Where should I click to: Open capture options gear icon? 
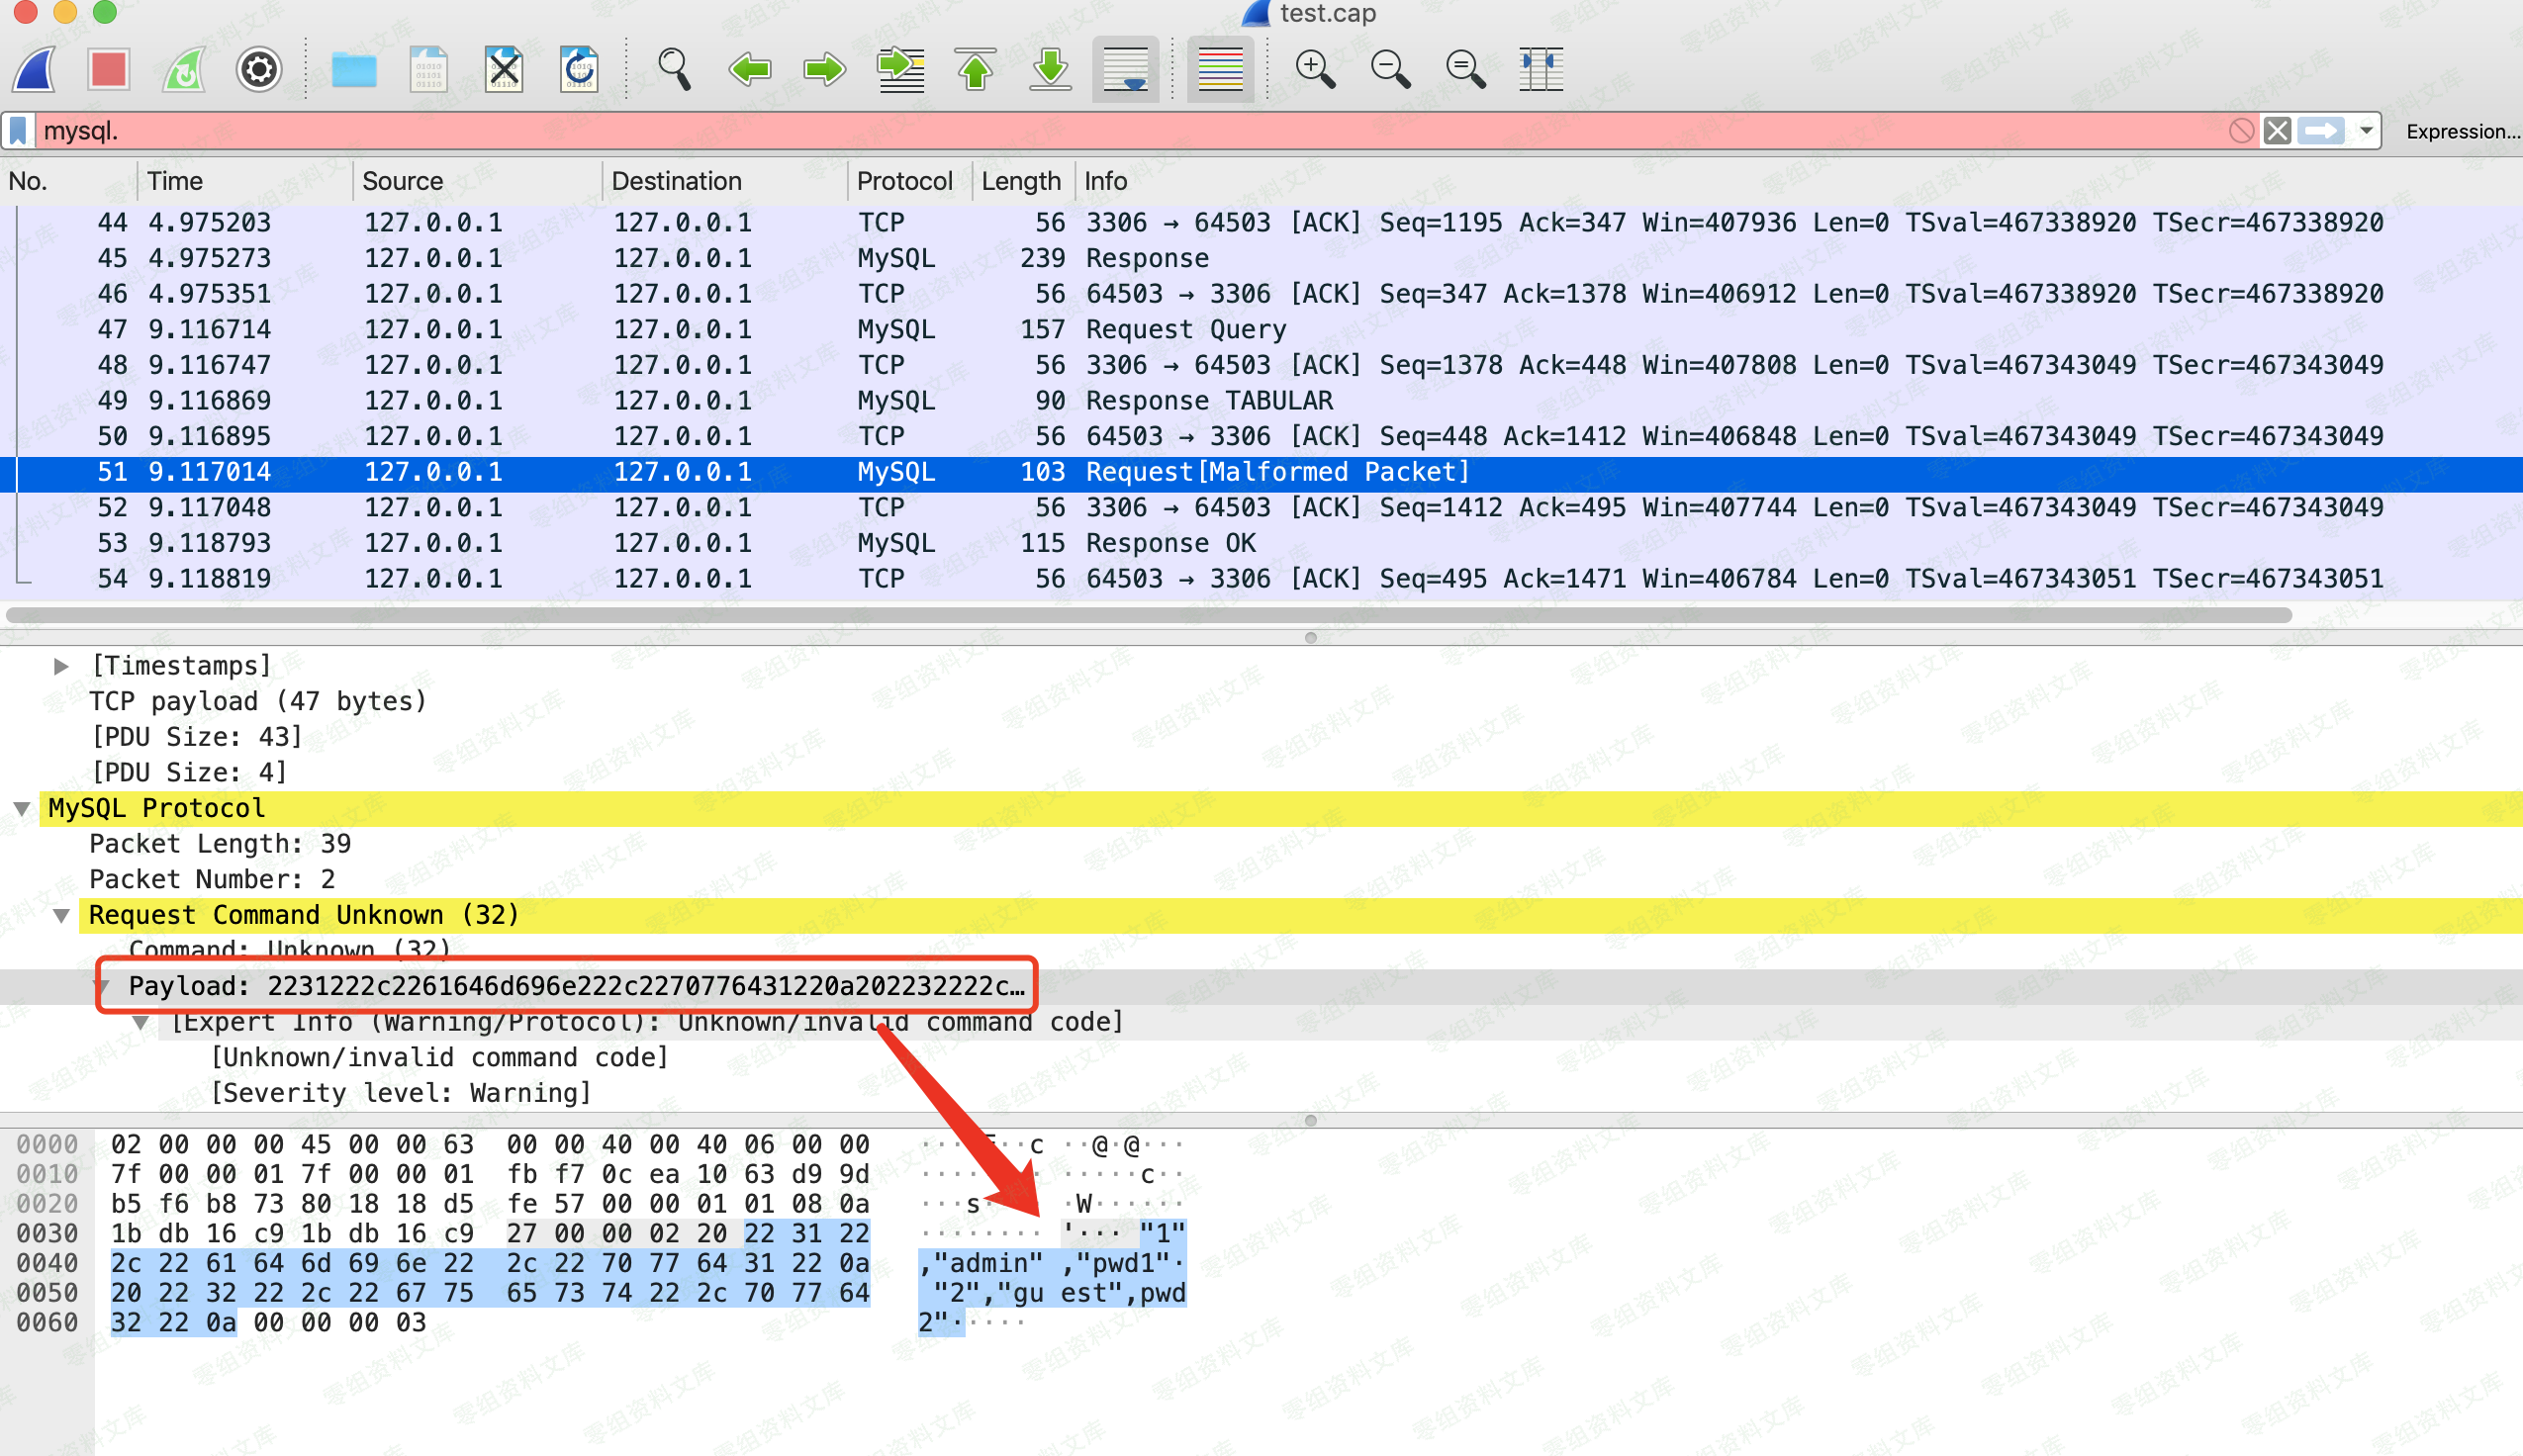pyautogui.click(x=258, y=69)
